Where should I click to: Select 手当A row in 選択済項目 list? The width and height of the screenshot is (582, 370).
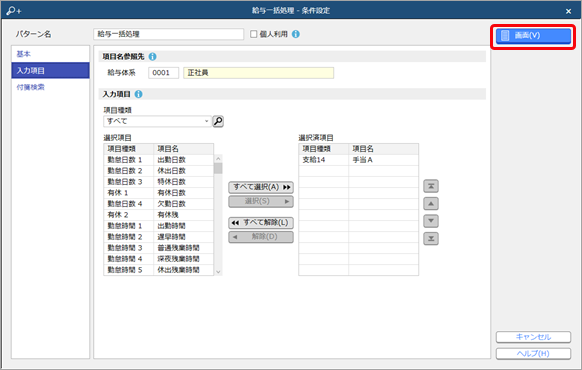(359, 160)
